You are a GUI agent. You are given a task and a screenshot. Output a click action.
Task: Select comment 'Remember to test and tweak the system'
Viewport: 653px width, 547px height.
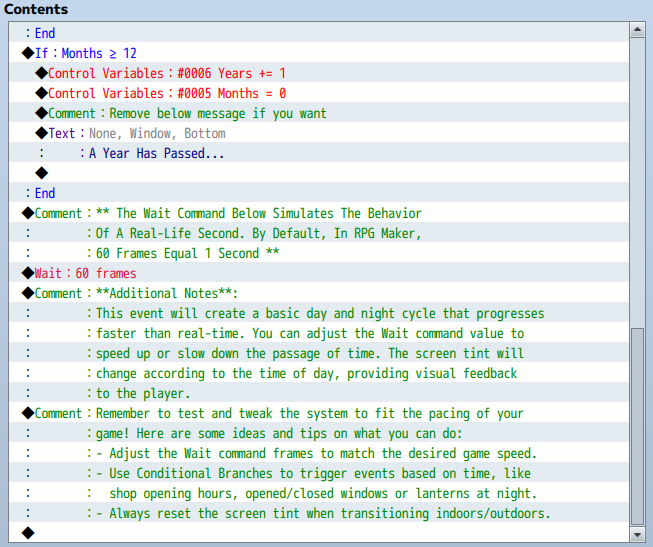(x=319, y=413)
